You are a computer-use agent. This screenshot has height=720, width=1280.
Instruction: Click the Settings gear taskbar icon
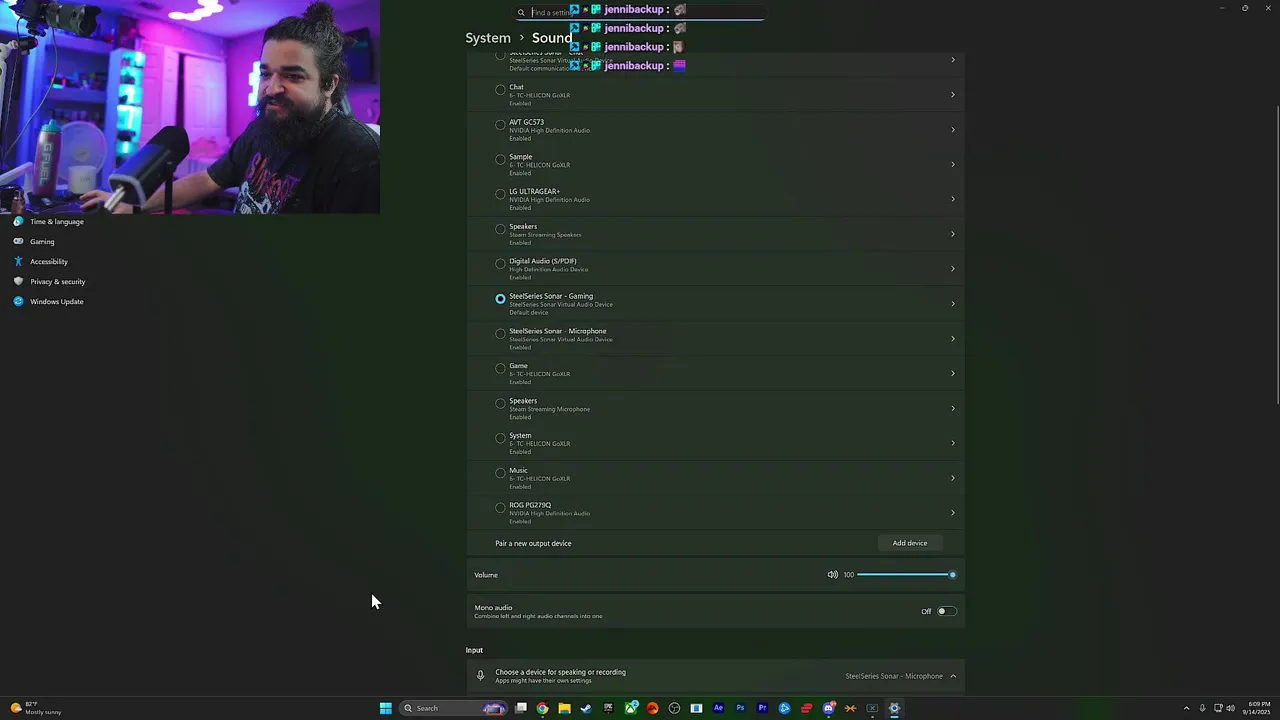coord(894,708)
